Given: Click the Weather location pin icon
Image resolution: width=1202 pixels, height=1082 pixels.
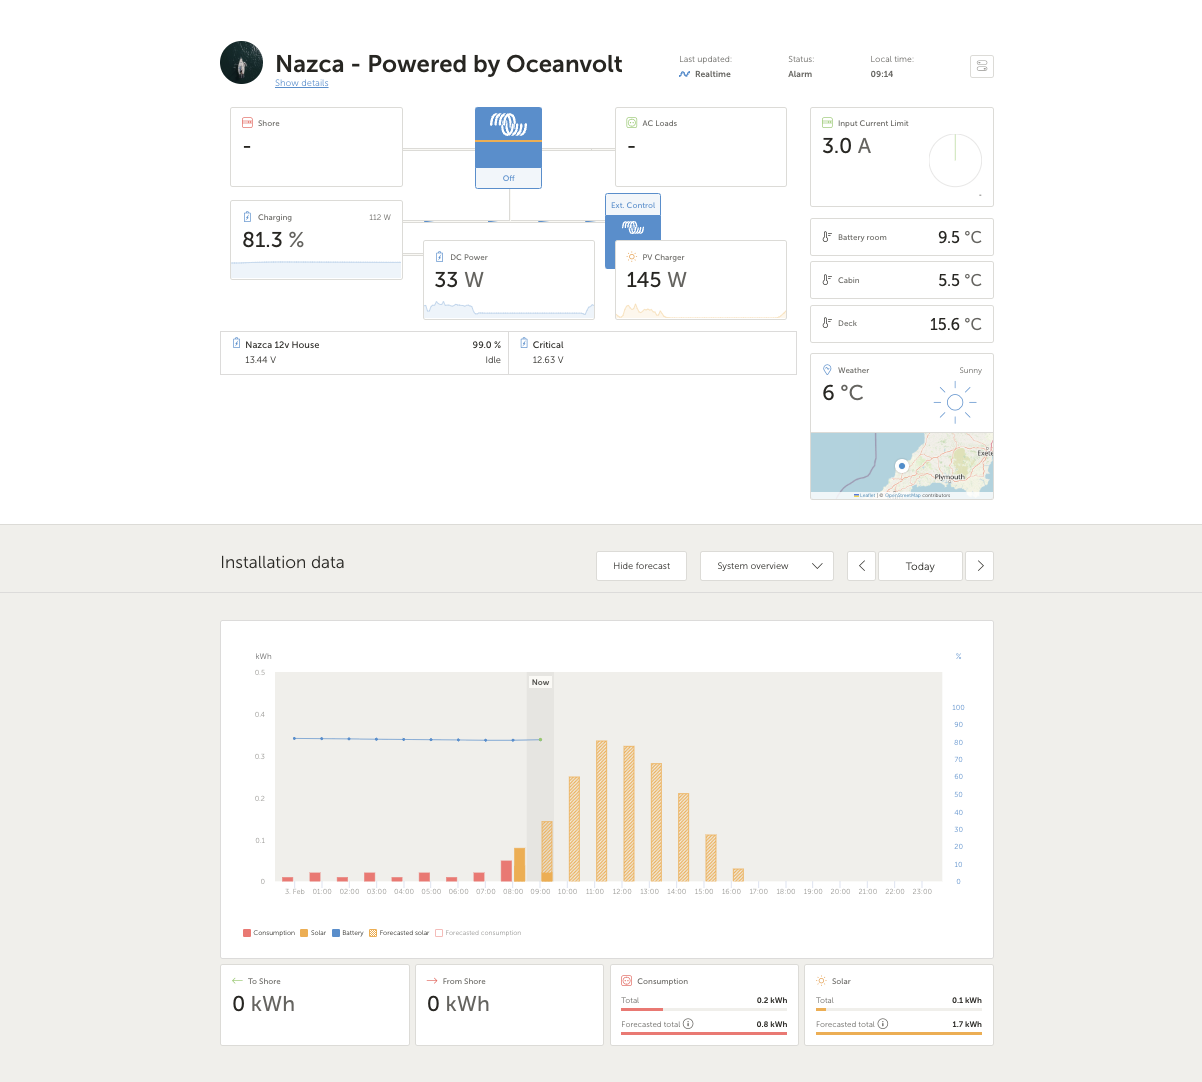Looking at the screenshot, I should 827,370.
